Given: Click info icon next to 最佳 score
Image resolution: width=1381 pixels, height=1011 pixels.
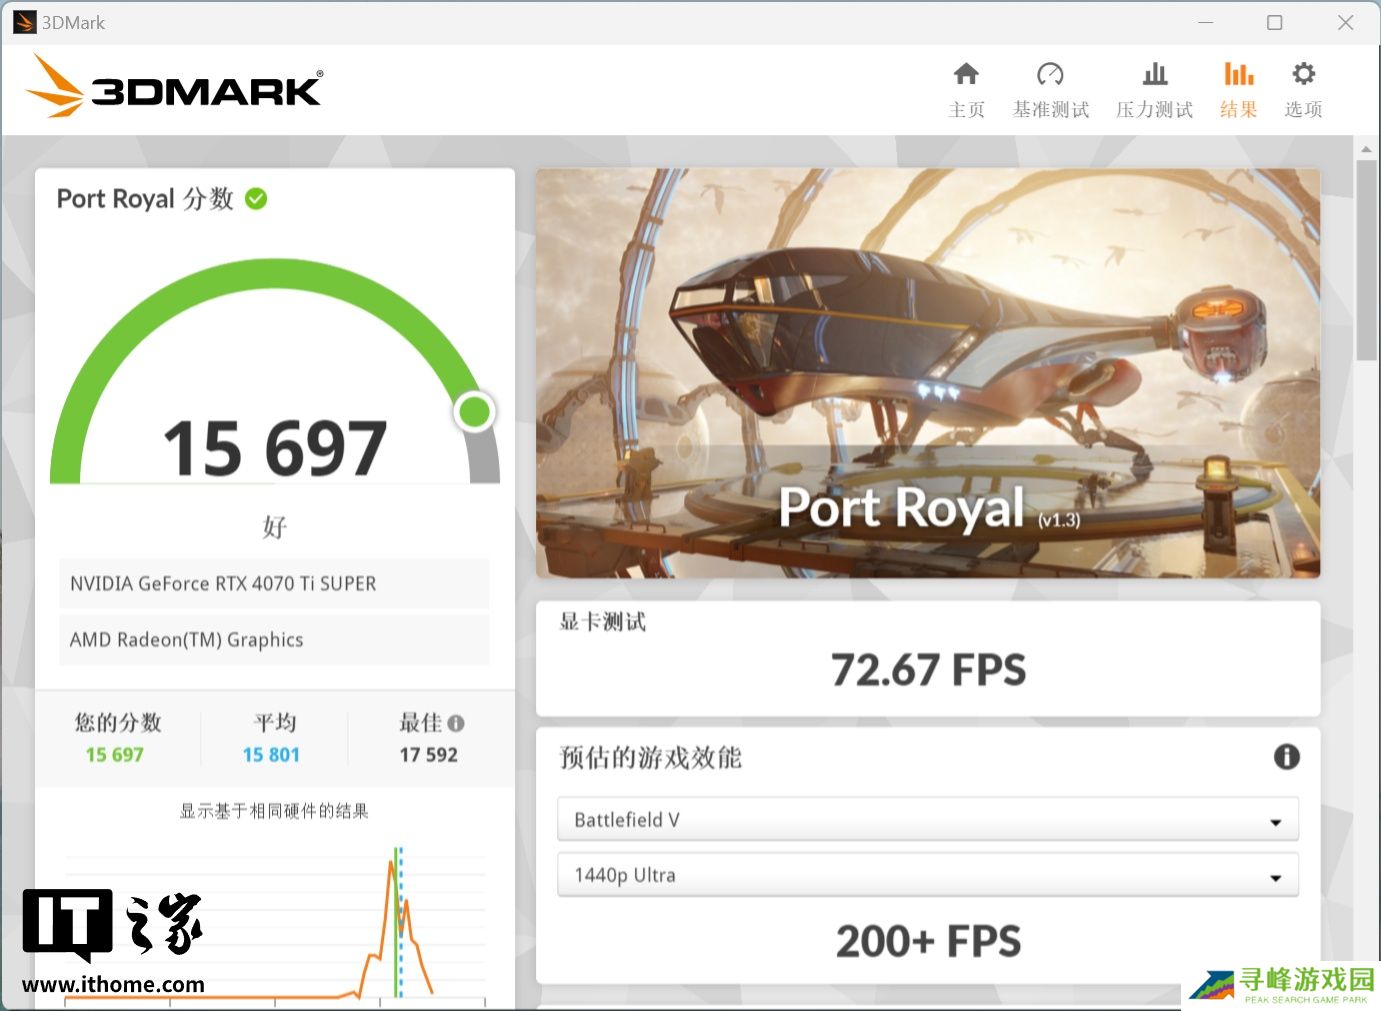Looking at the screenshot, I should click(x=456, y=723).
